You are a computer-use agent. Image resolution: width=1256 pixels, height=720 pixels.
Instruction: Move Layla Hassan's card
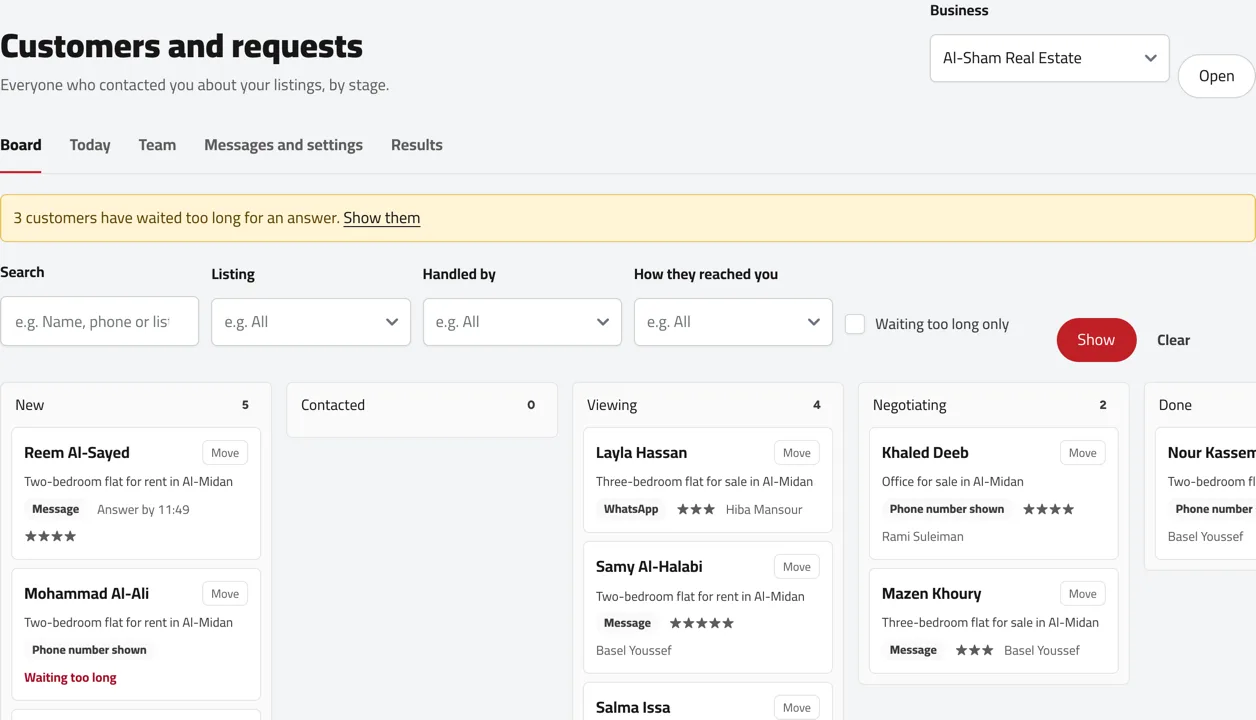tap(797, 453)
